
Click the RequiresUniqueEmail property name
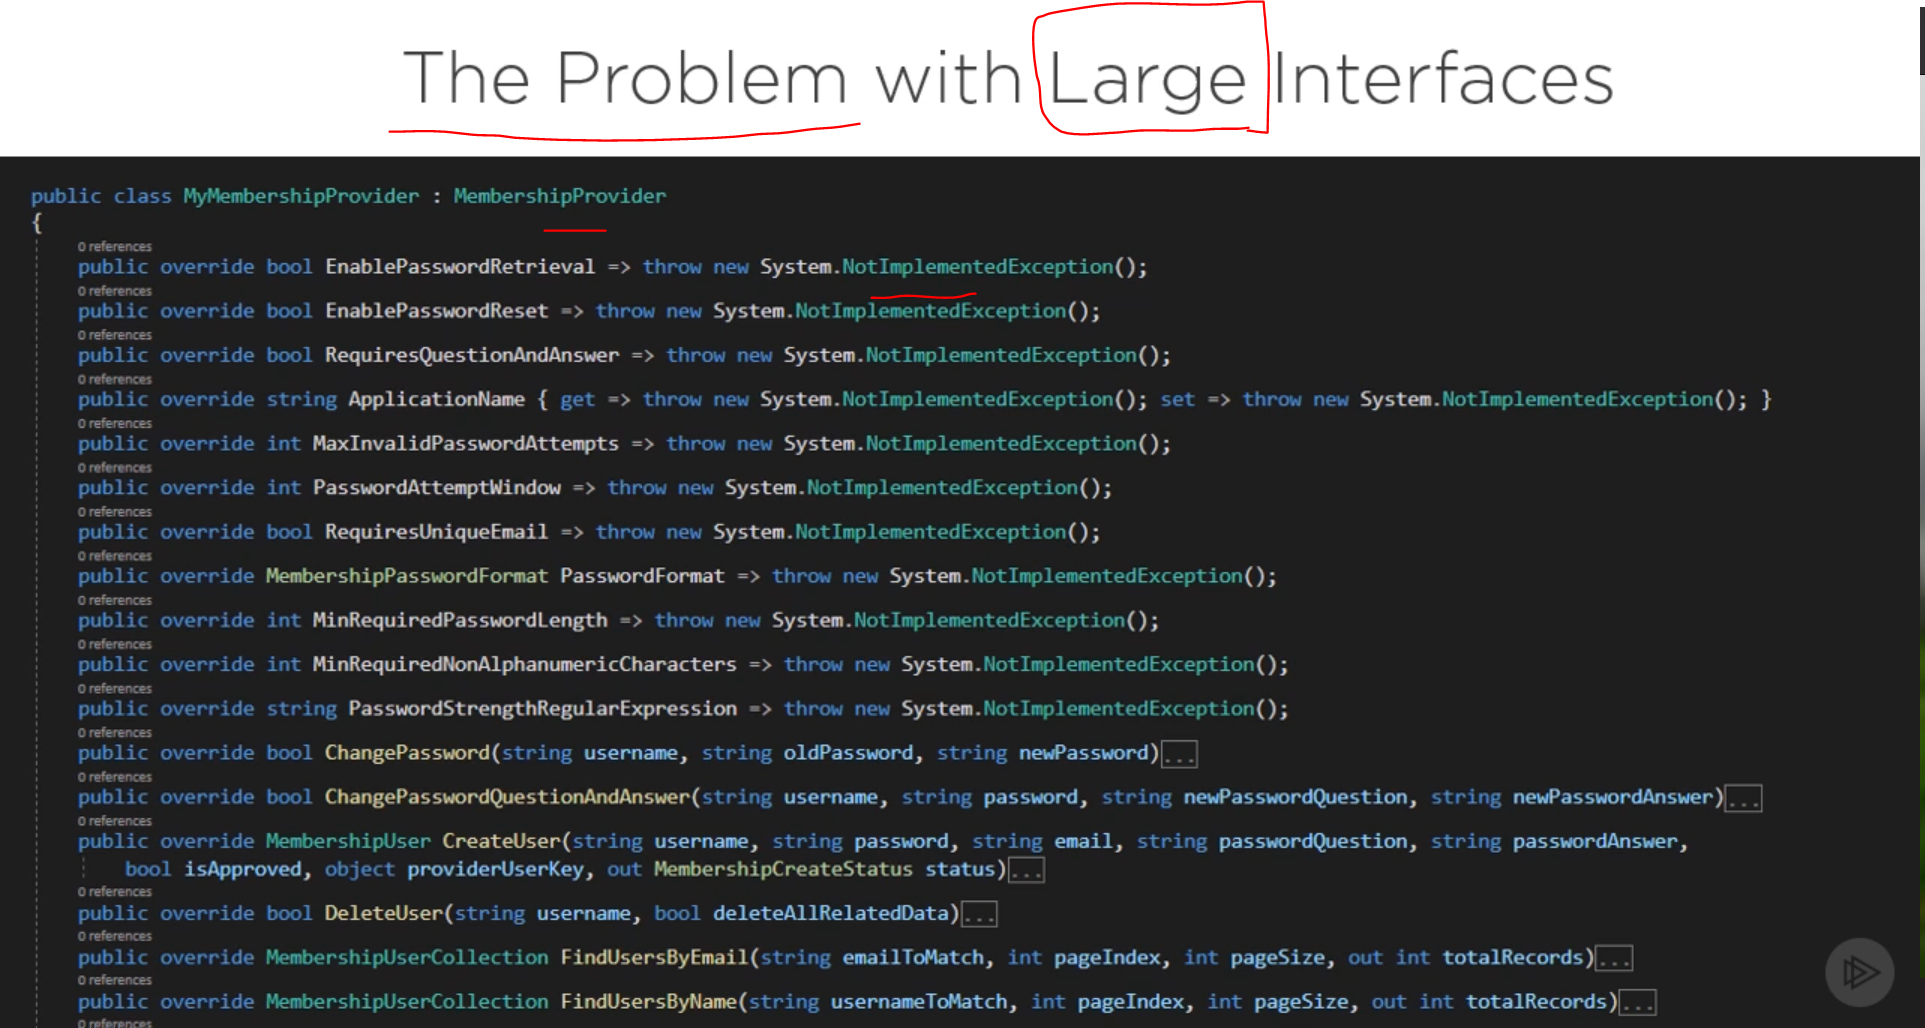tap(437, 531)
